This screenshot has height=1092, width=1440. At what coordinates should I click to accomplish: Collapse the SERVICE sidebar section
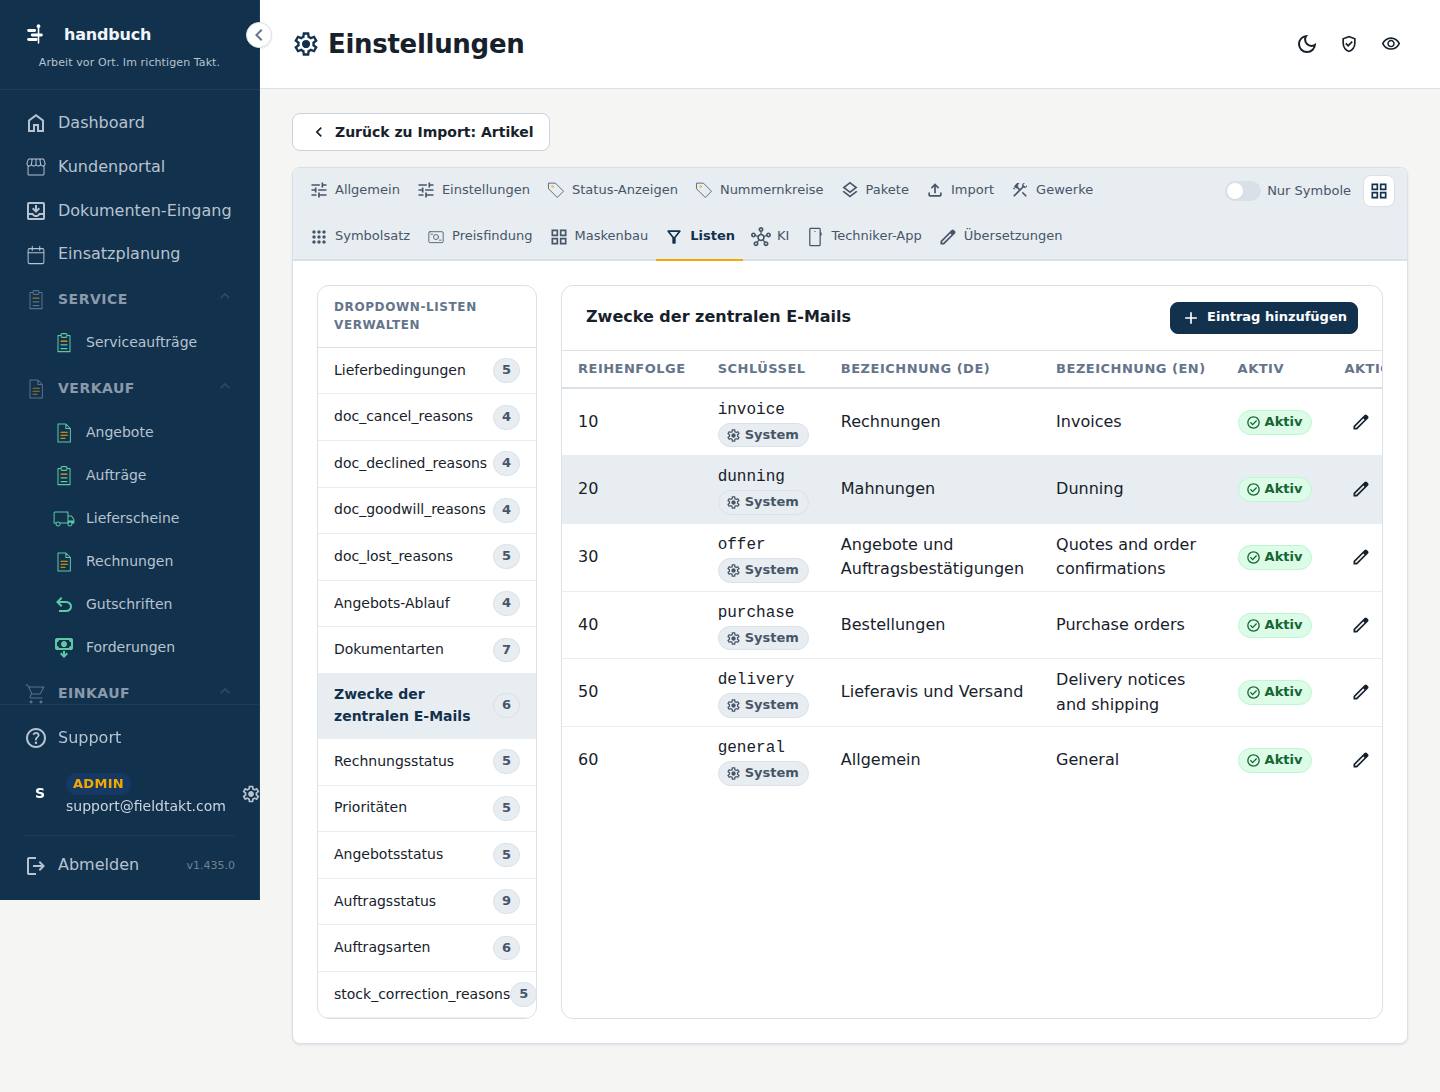225,298
